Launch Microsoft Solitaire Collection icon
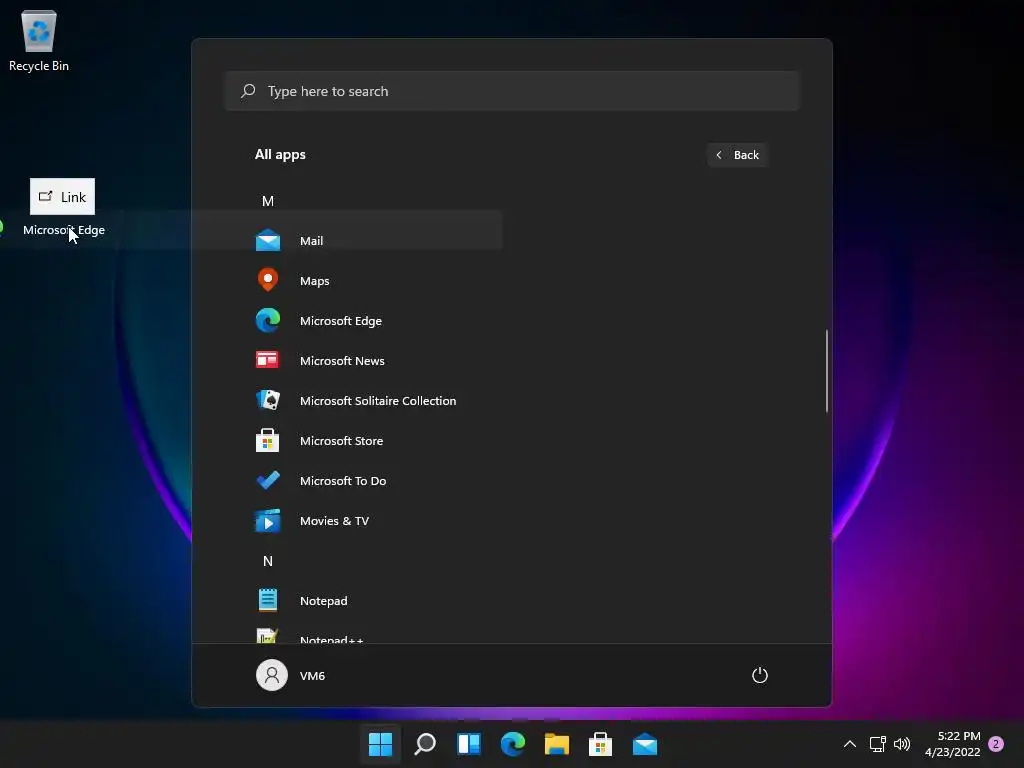 click(x=268, y=400)
